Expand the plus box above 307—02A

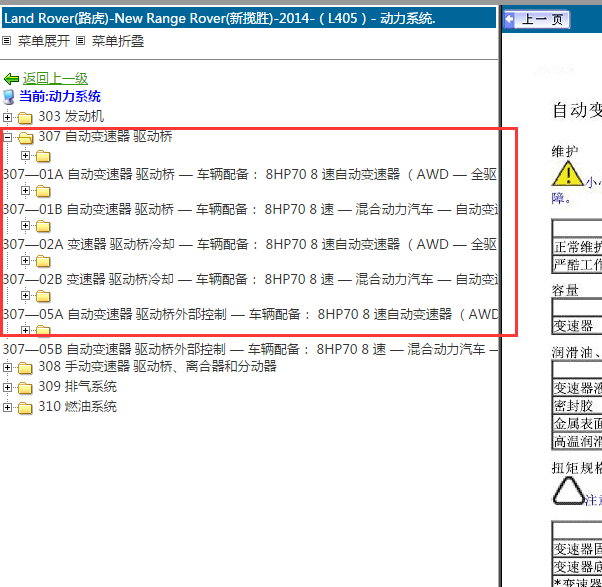pos(25,225)
